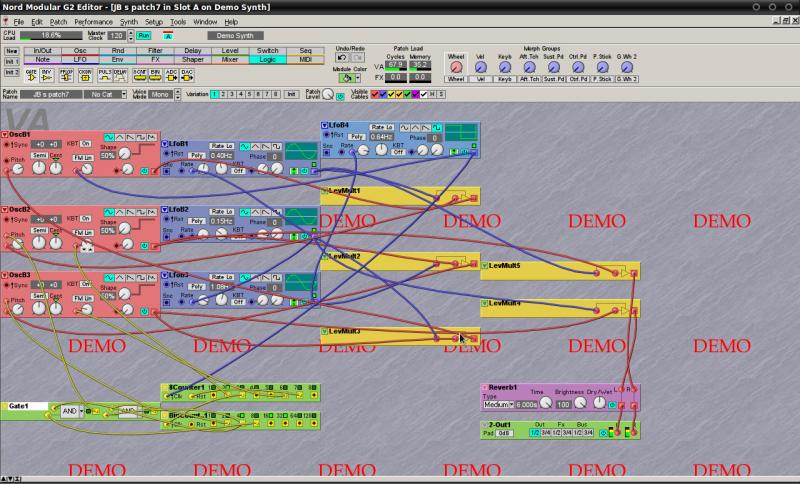Open the File menu
This screenshot has width=800, height=484.
(x=19, y=22)
